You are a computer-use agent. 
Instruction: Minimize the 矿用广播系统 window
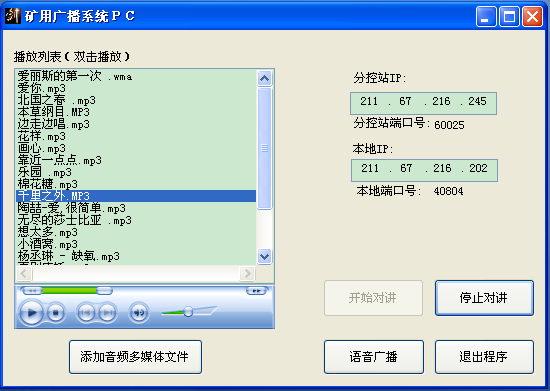[x=486, y=16]
